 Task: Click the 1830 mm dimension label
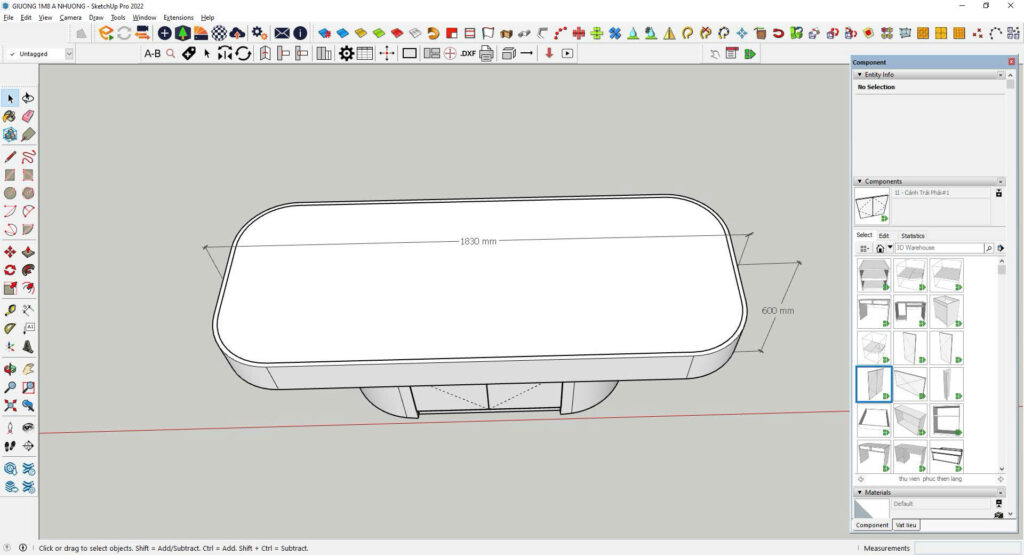(x=478, y=242)
